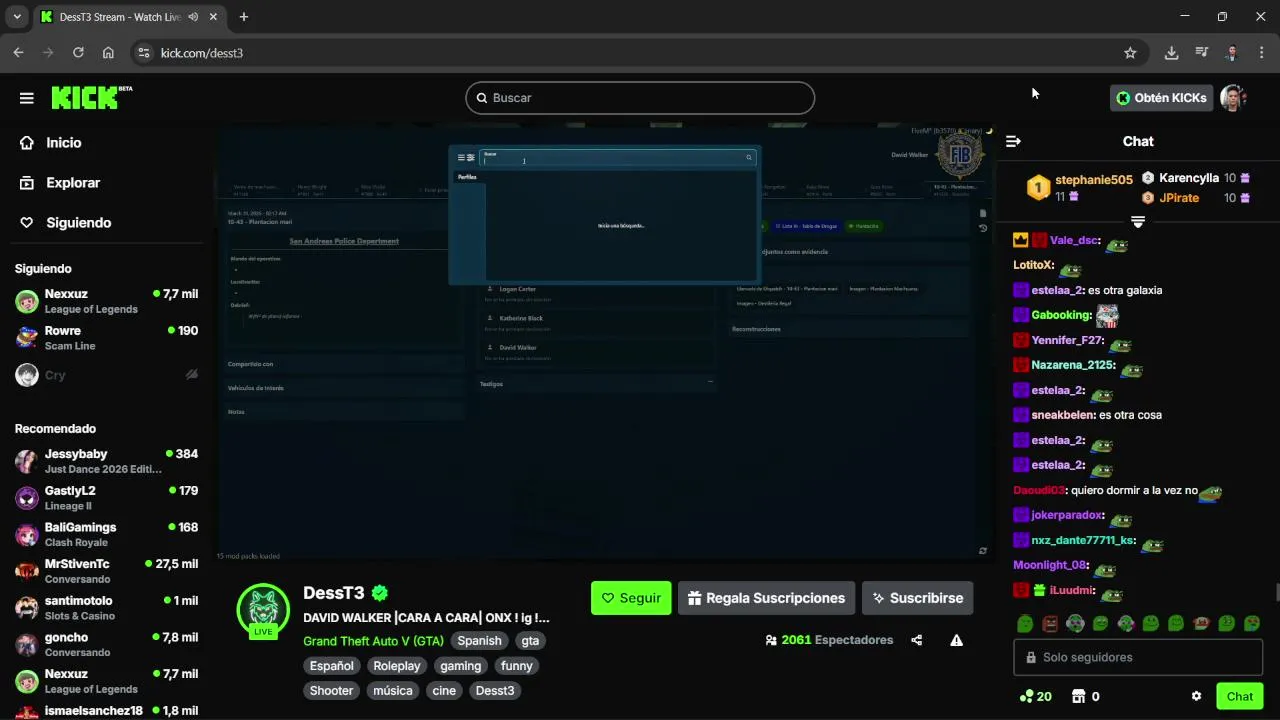Open BaliGamings recommended channel

[108, 535]
